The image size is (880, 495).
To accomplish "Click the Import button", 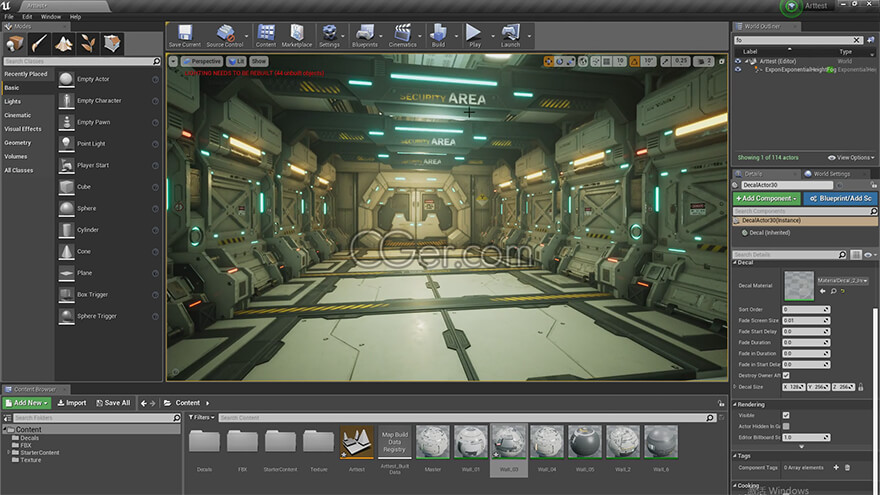I will pyautogui.click(x=72, y=403).
